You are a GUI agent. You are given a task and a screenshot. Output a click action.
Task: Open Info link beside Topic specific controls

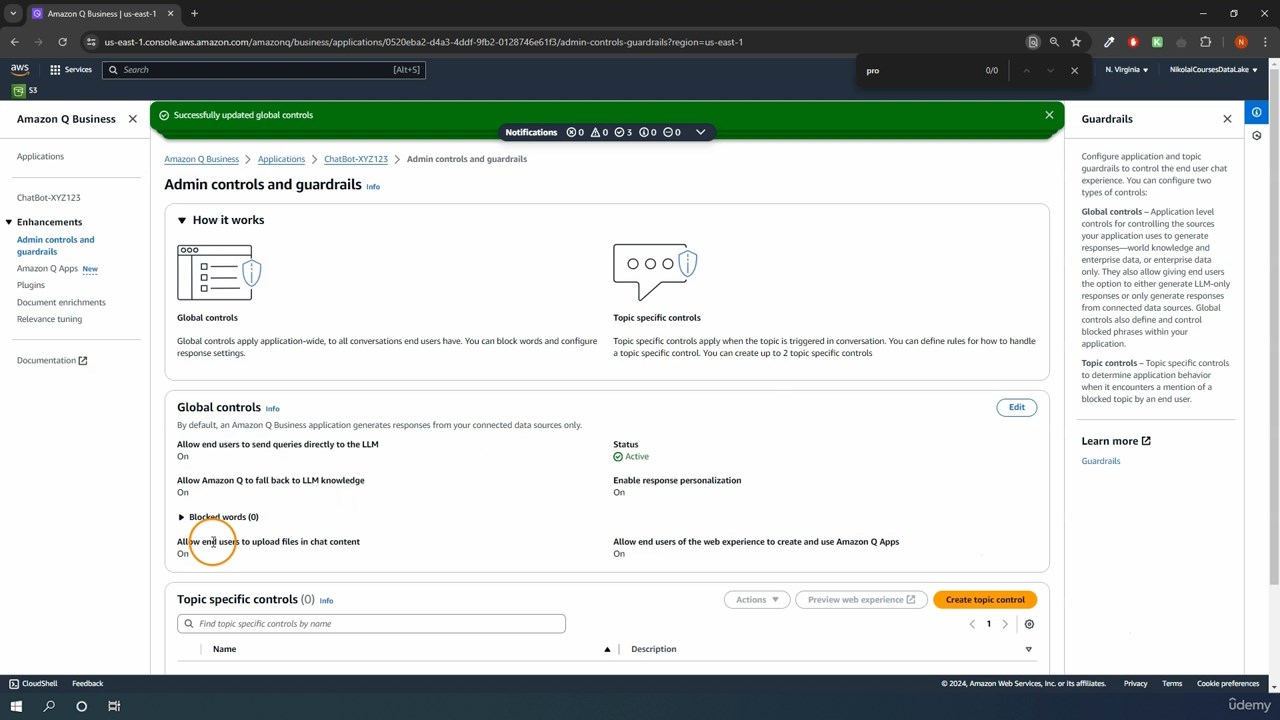[x=326, y=600]
